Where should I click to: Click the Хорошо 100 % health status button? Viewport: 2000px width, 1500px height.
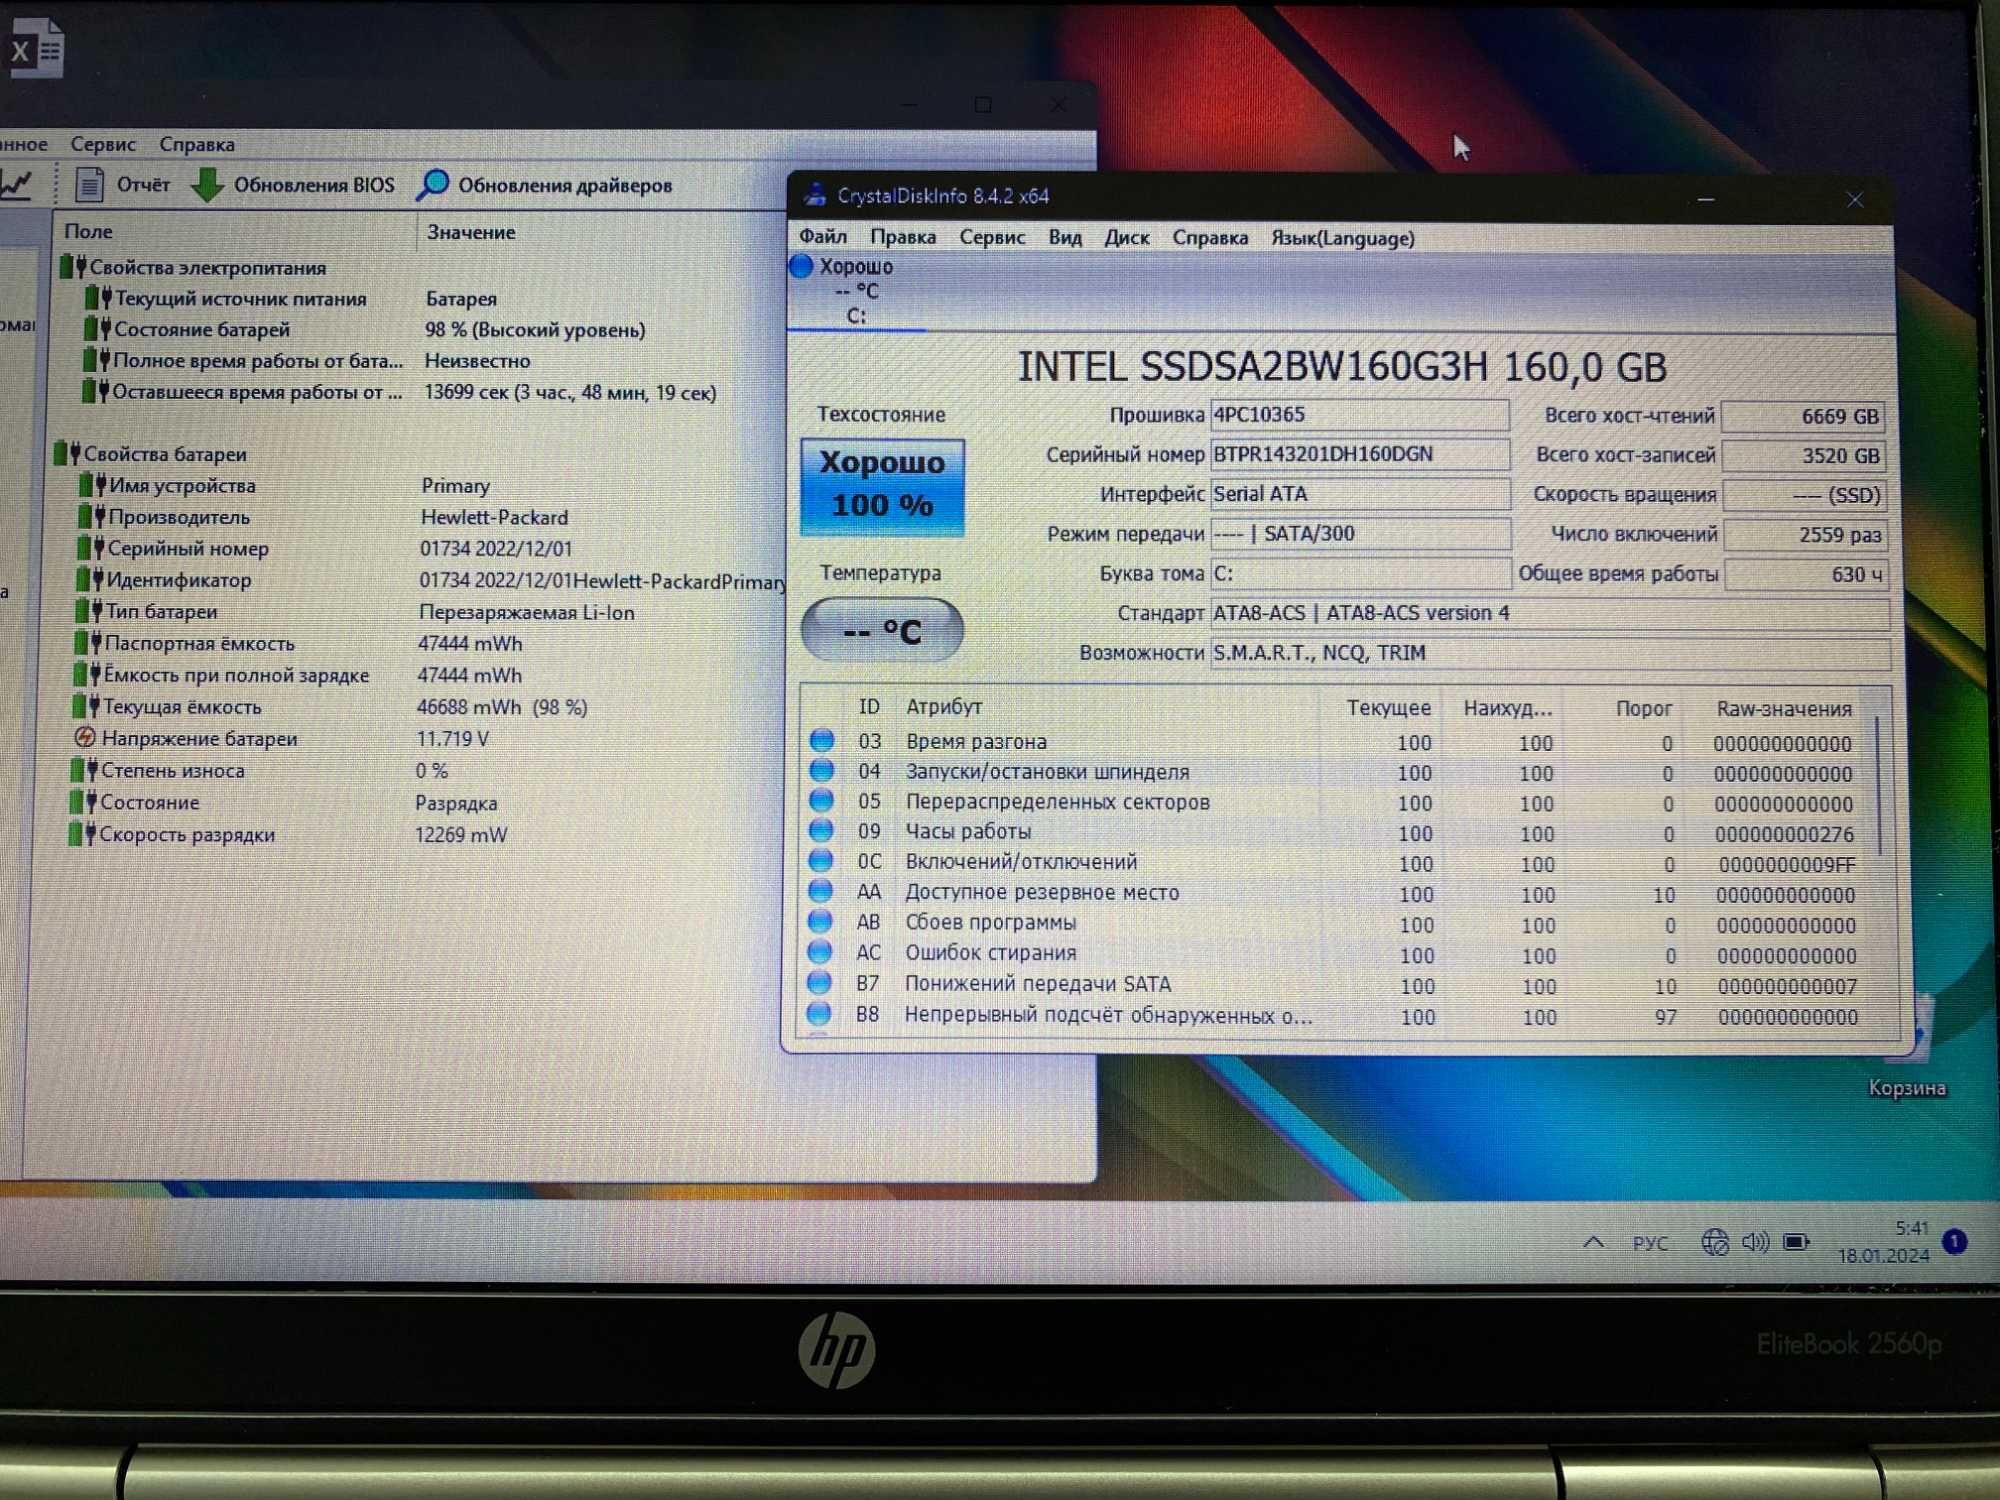882,486
